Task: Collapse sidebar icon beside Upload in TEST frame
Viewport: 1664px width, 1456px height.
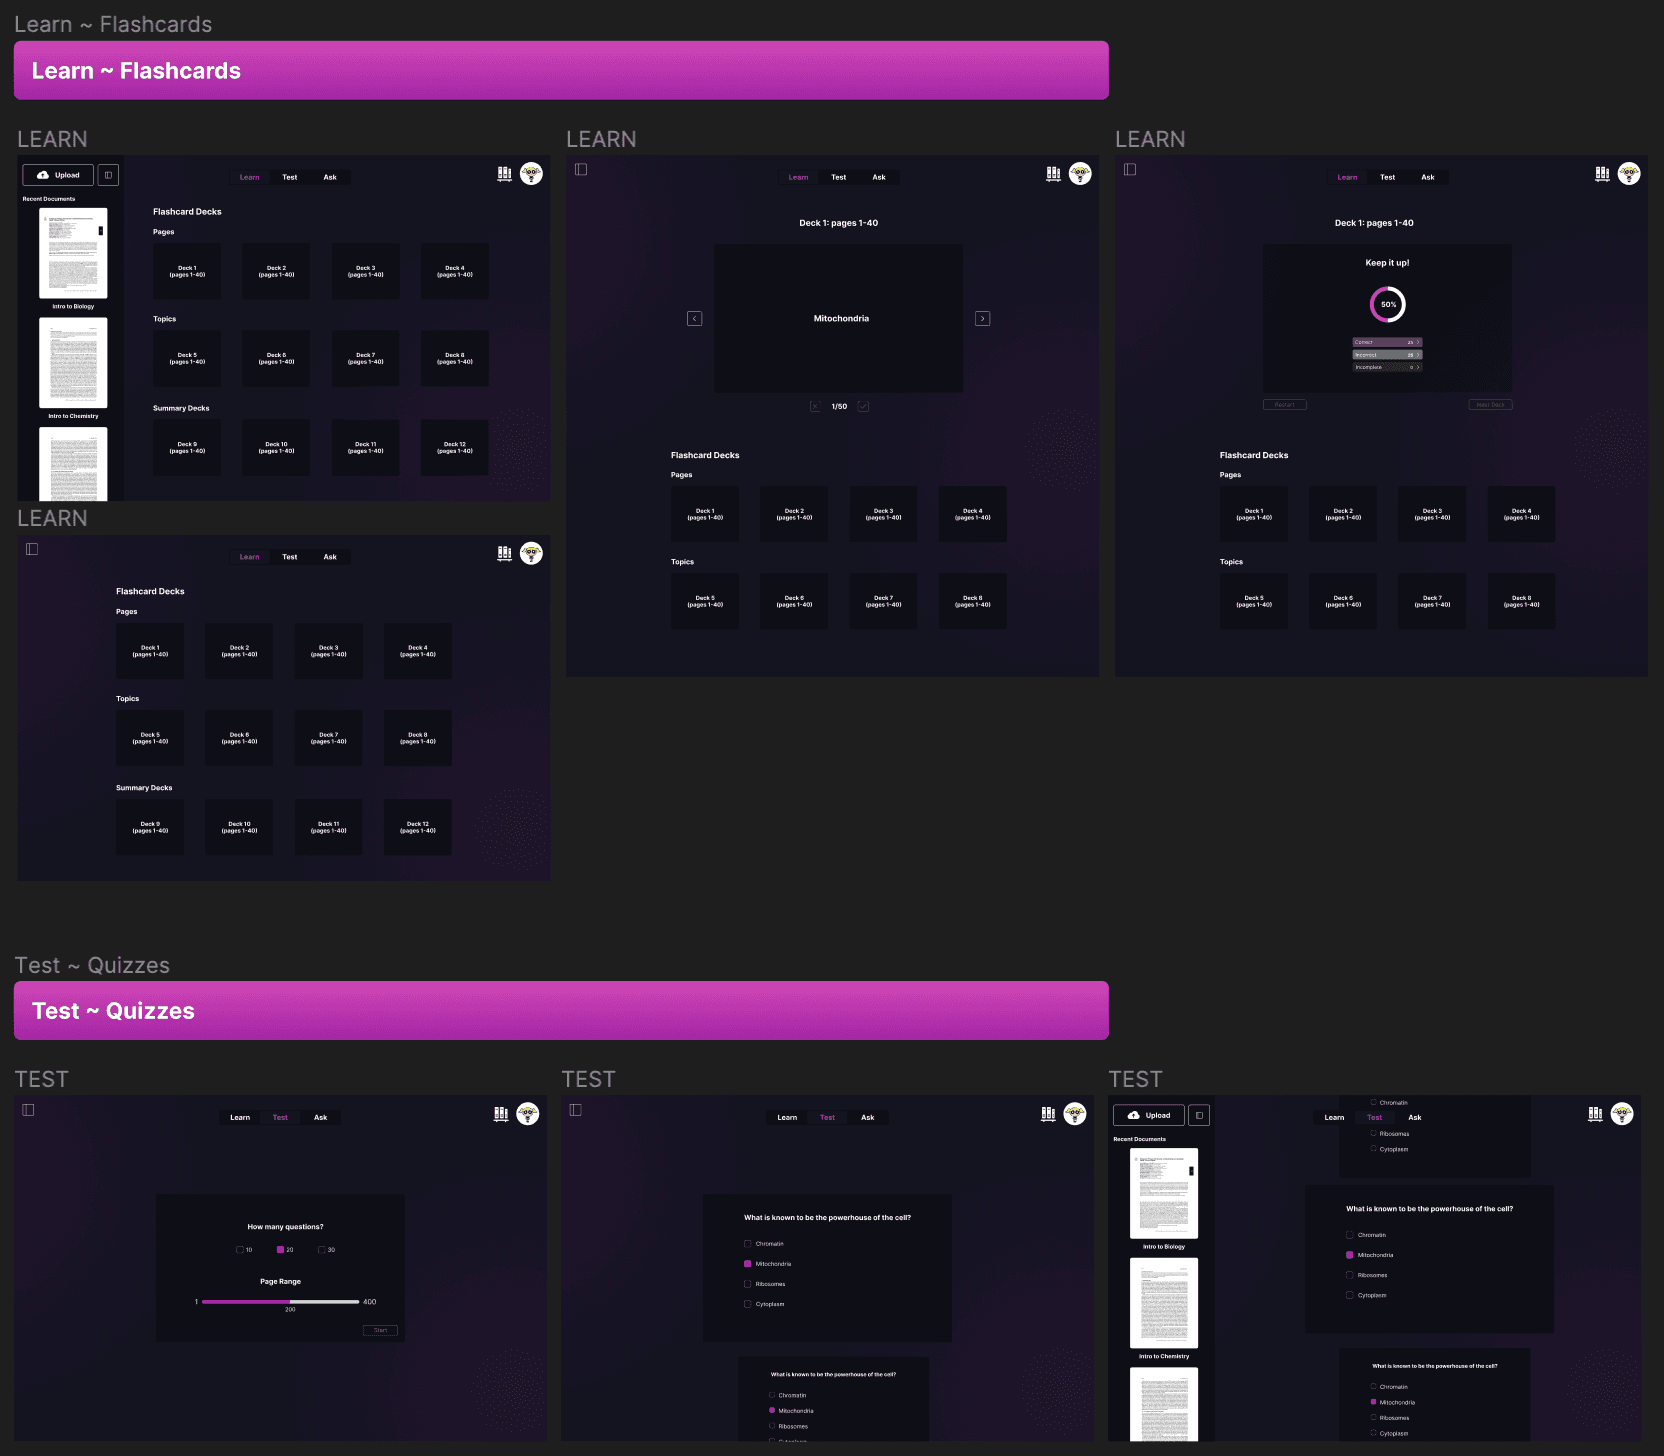Action: 1199,1115
